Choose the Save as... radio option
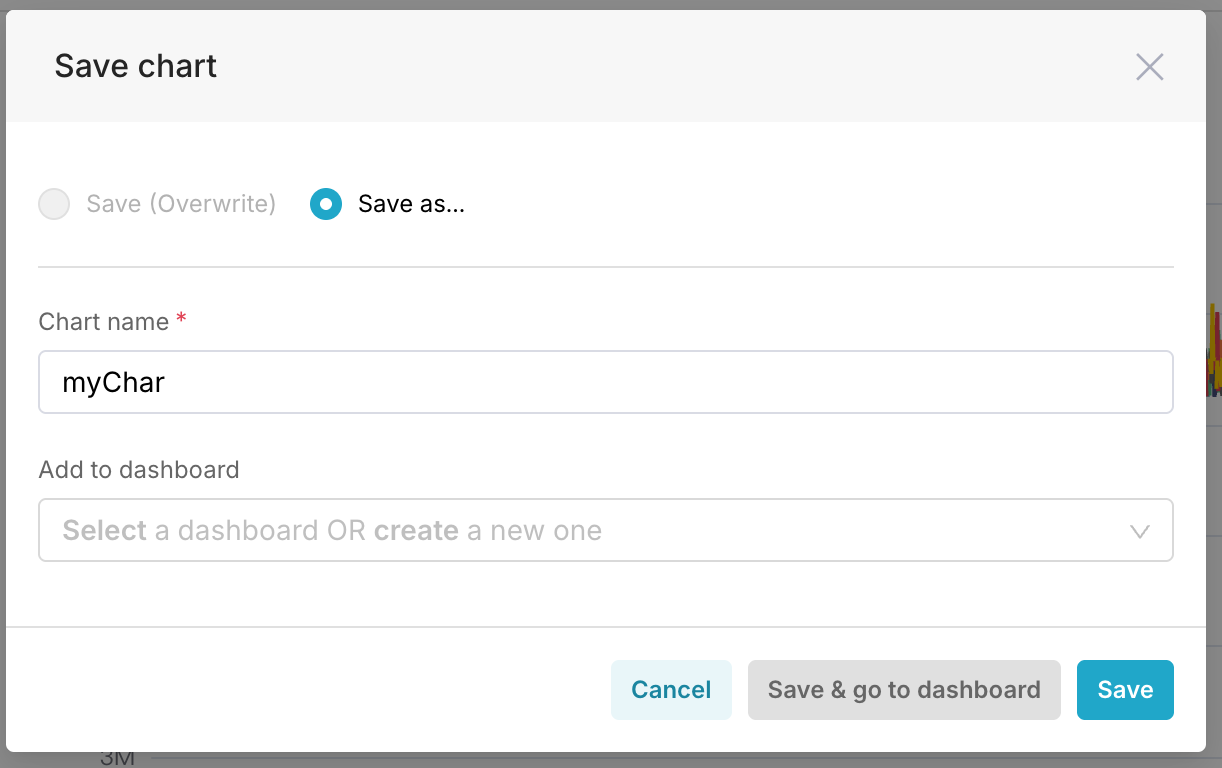This screenshot has height=768, width=1222. [326, 204]
